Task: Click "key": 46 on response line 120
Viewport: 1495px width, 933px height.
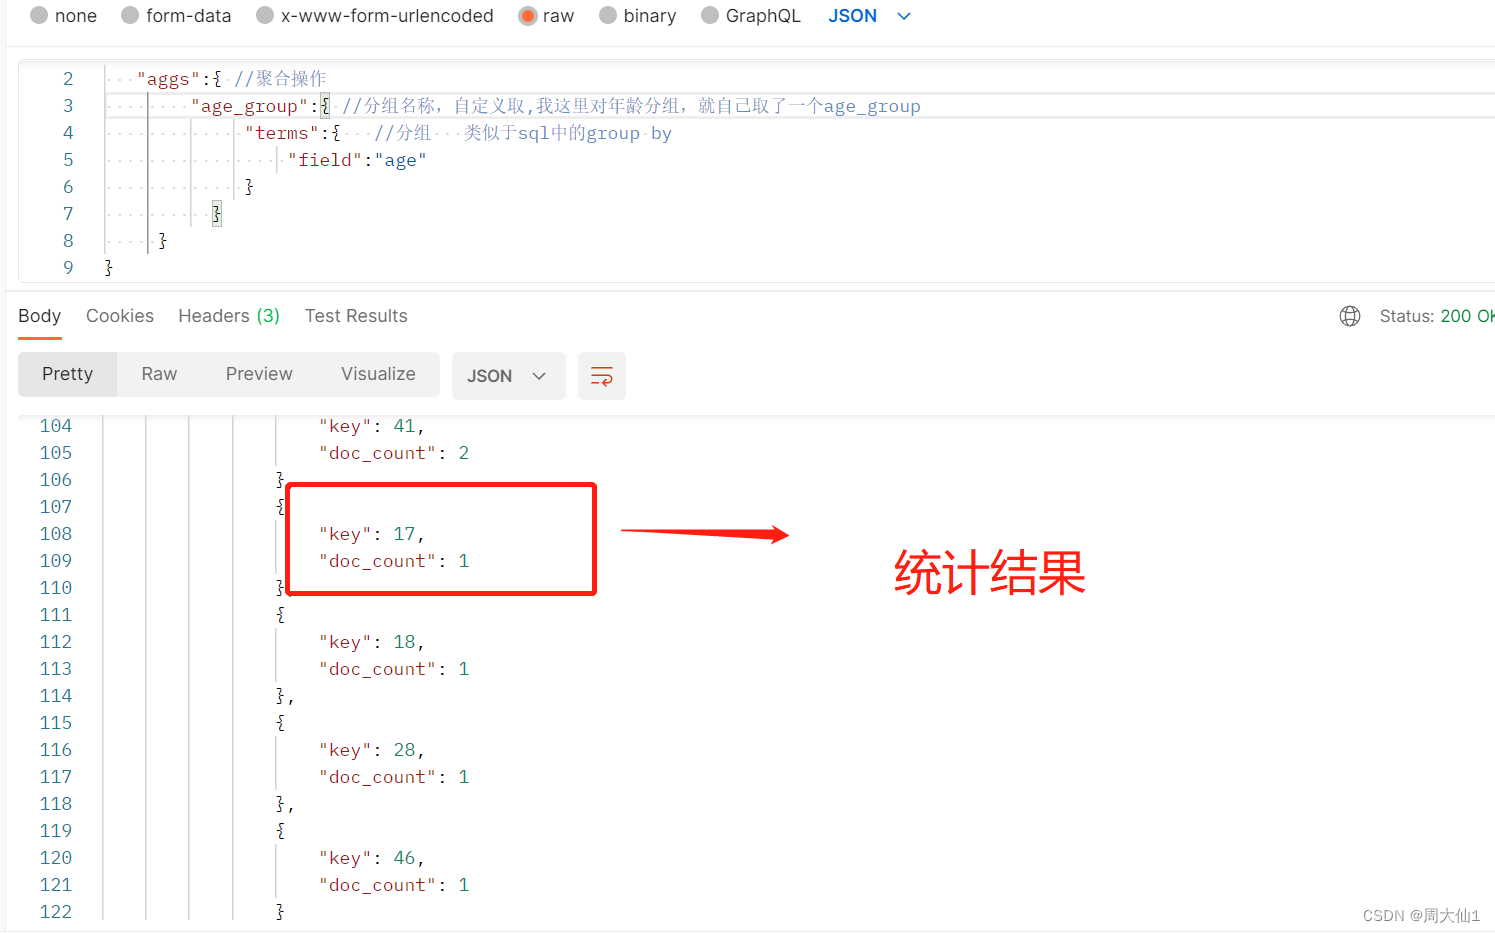Action: [372, 858]
